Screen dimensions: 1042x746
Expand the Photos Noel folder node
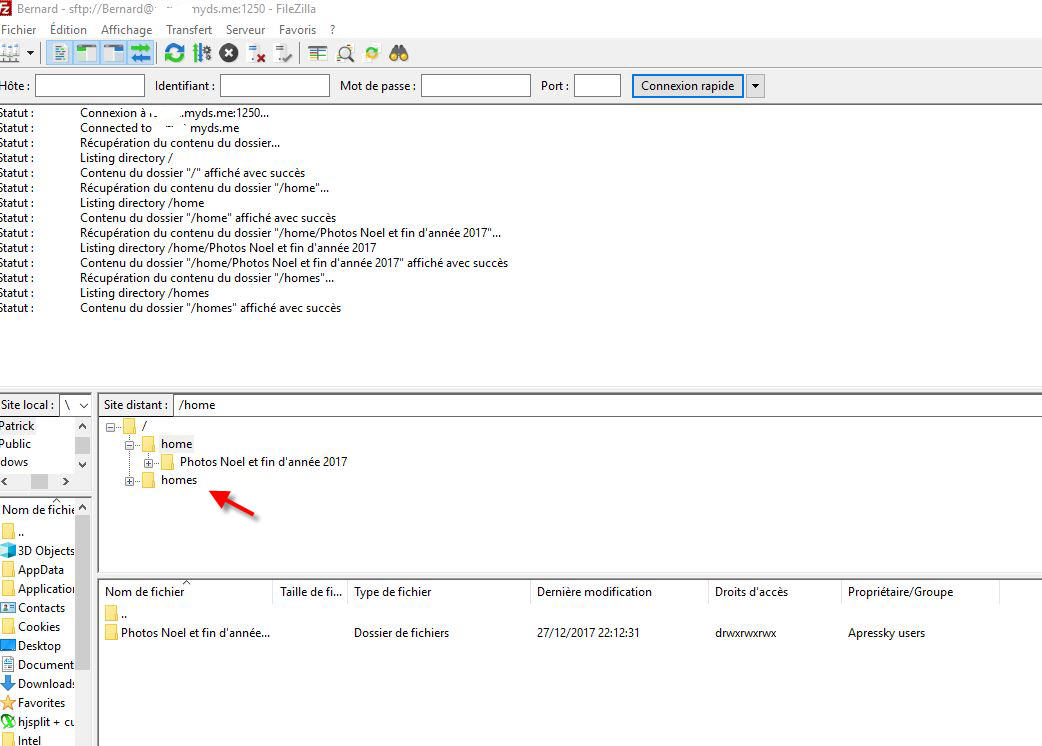coord(148,462)
